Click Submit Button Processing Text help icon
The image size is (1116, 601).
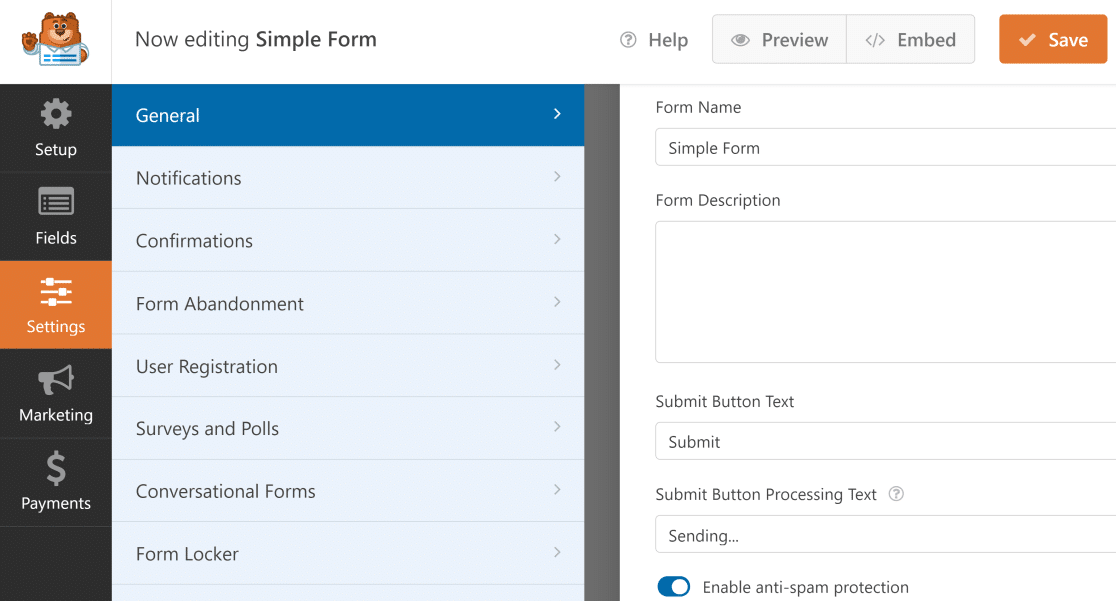(x=896, y=493)
